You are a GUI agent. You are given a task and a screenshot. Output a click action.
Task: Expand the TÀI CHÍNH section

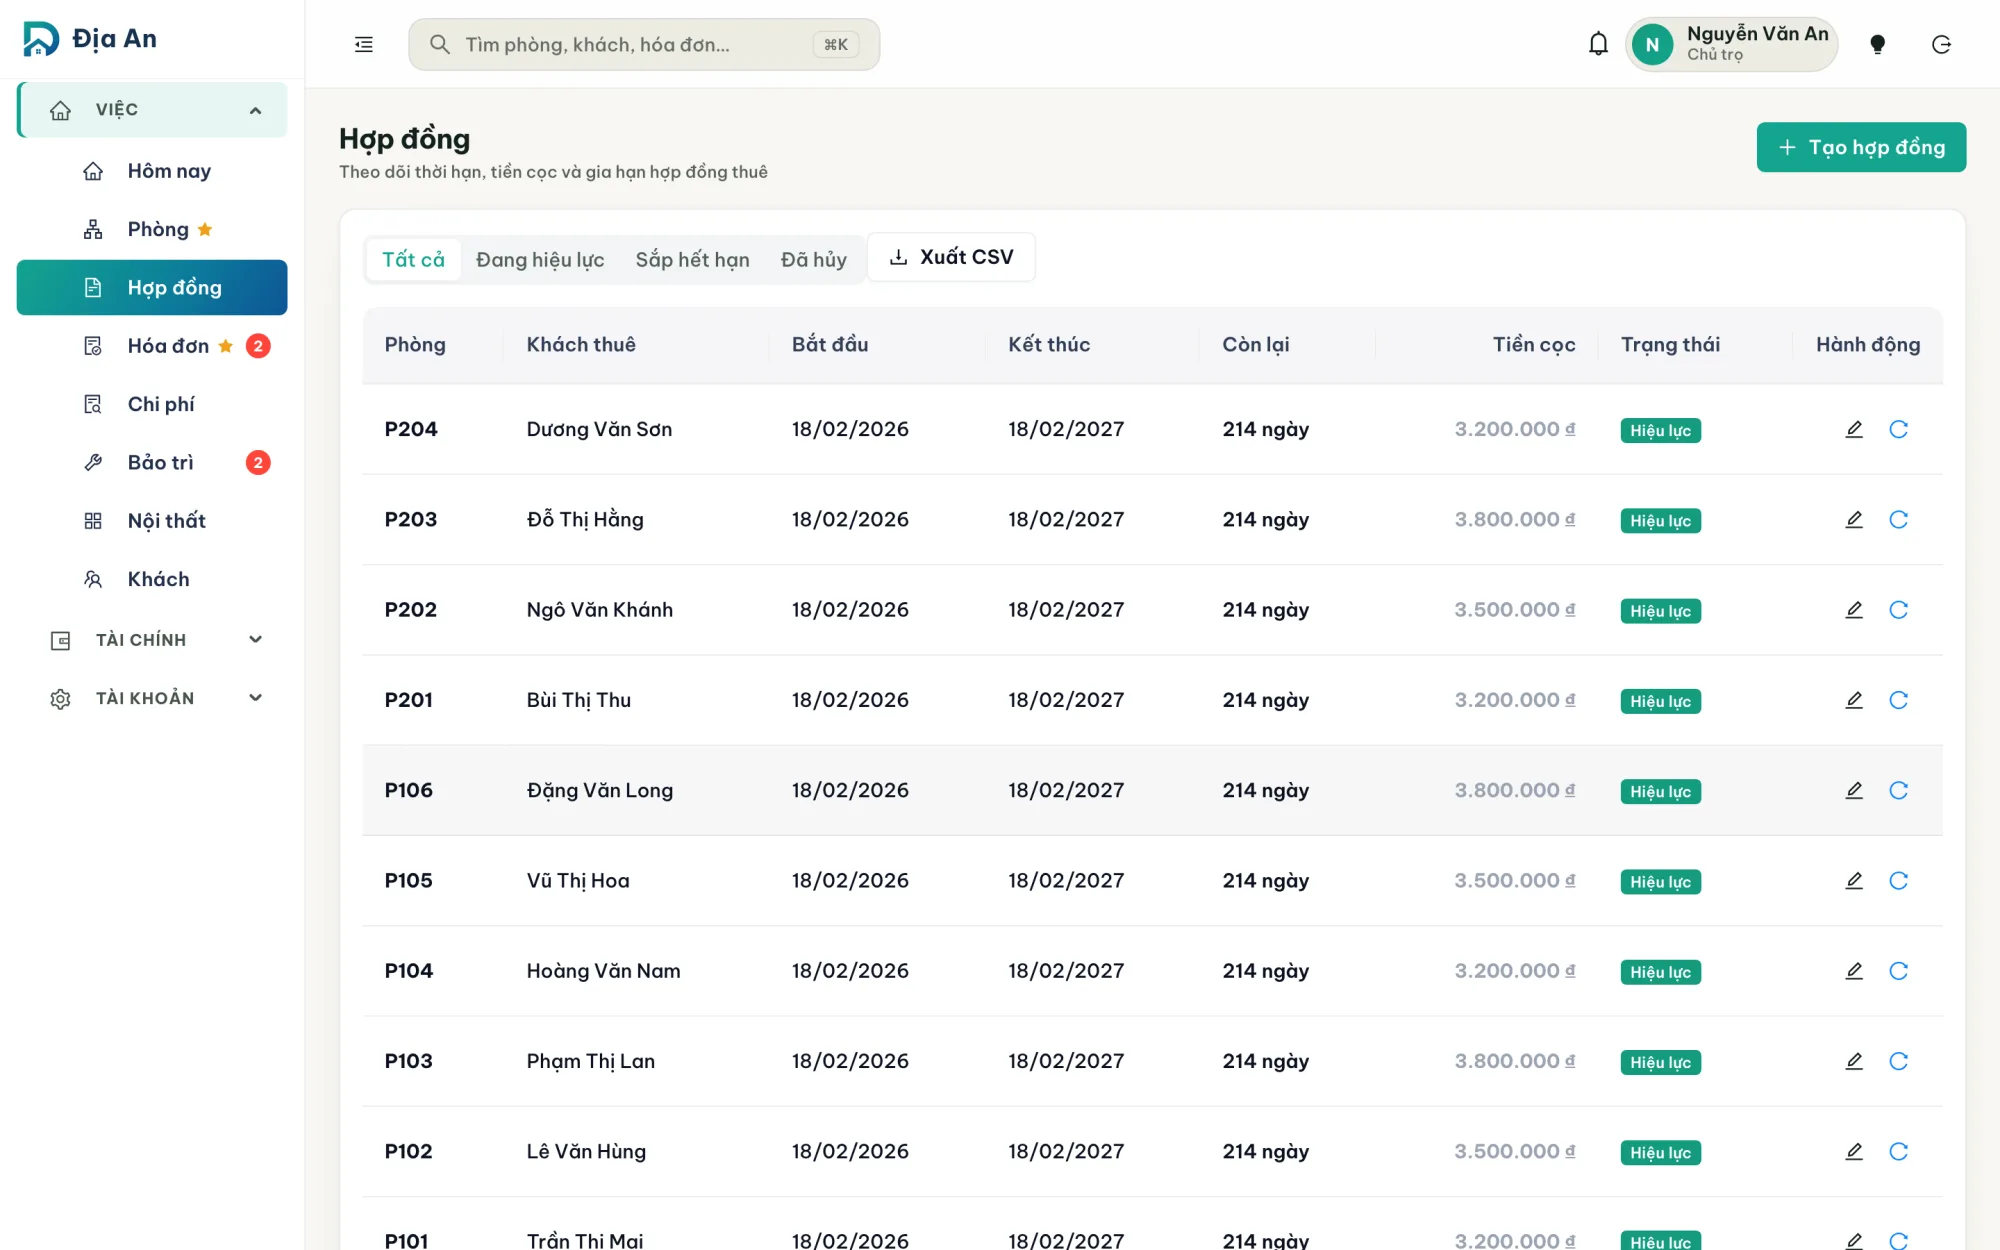pos(152,640)
